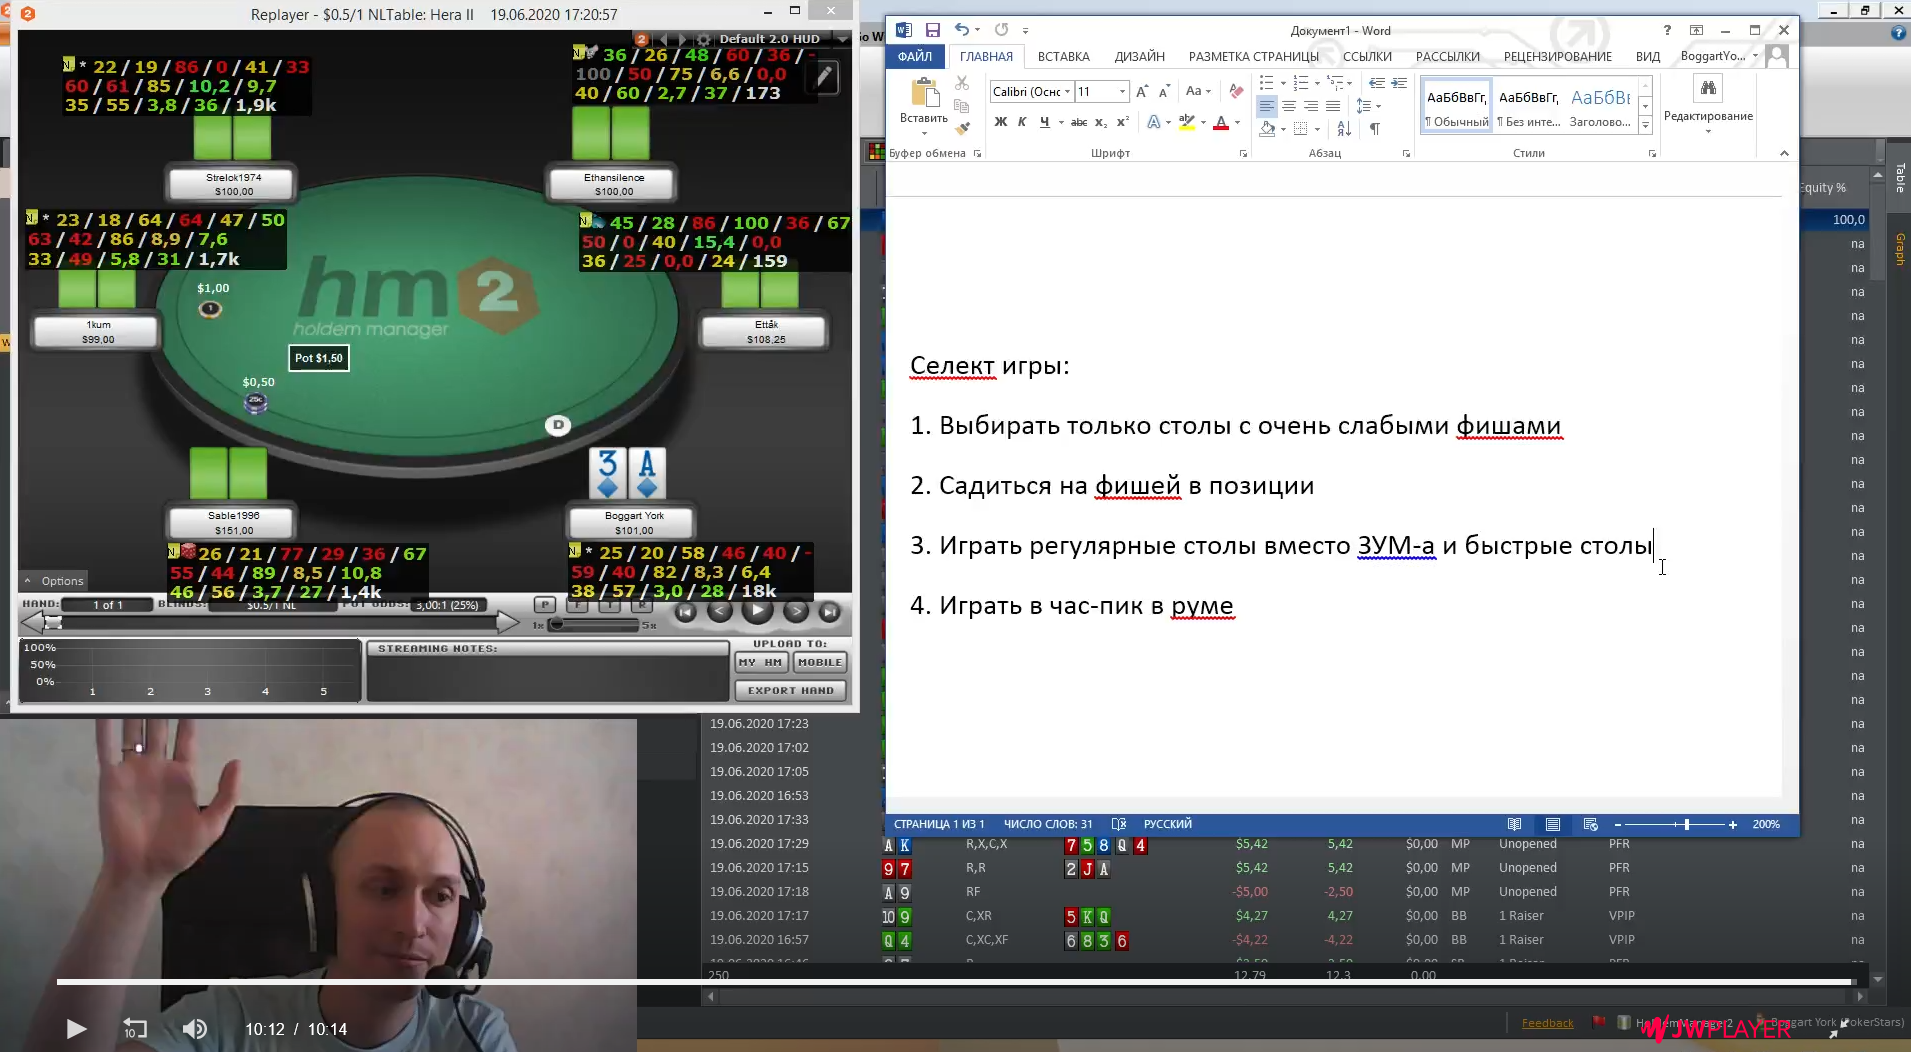Screen dimensions: 1911x1052
Task: Click the HUD edit pencil icon in Replayer
Action: [x=824, y=76]
